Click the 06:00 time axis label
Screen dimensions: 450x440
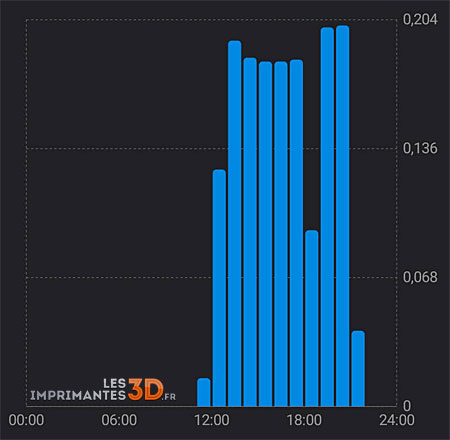coord(119,420)
